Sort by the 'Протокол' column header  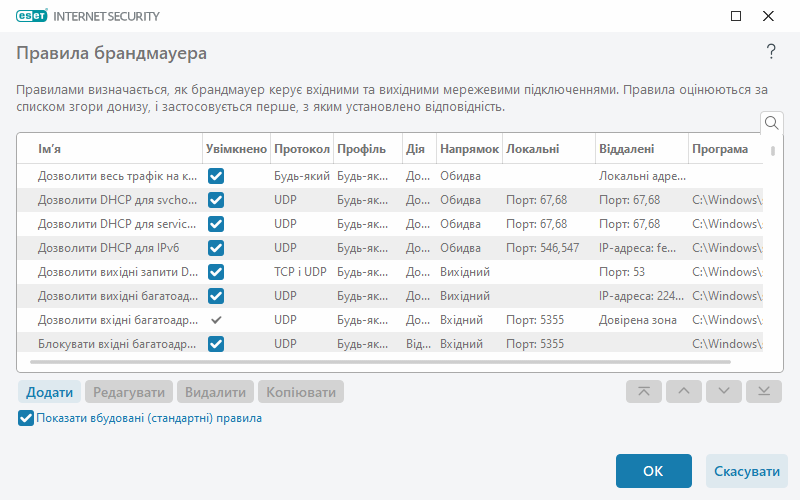[302, 149]
